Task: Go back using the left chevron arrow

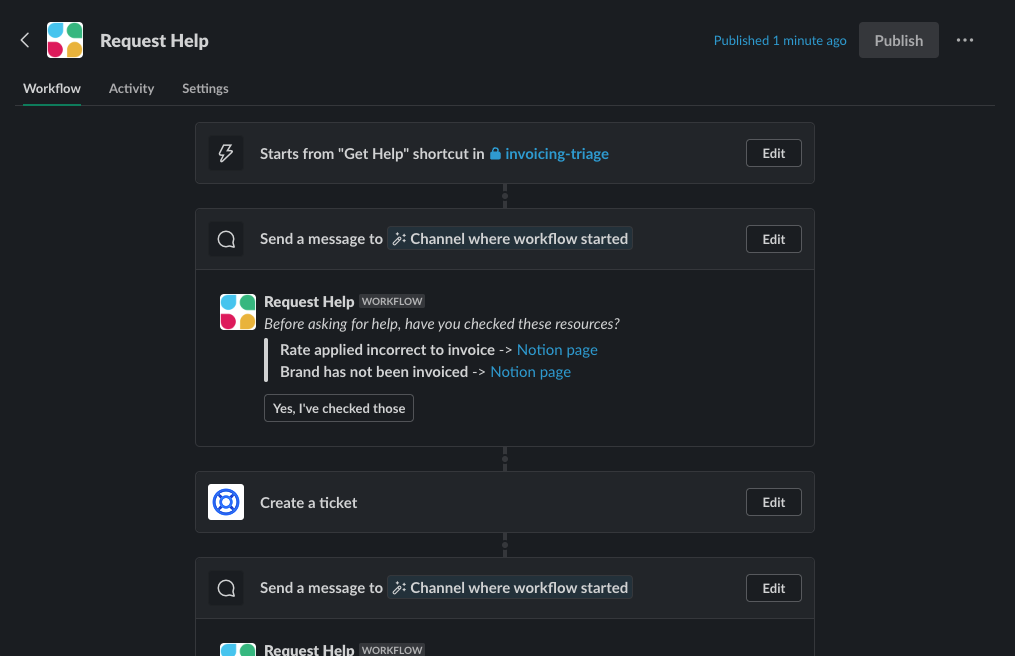Action: (x=25, y=40)
